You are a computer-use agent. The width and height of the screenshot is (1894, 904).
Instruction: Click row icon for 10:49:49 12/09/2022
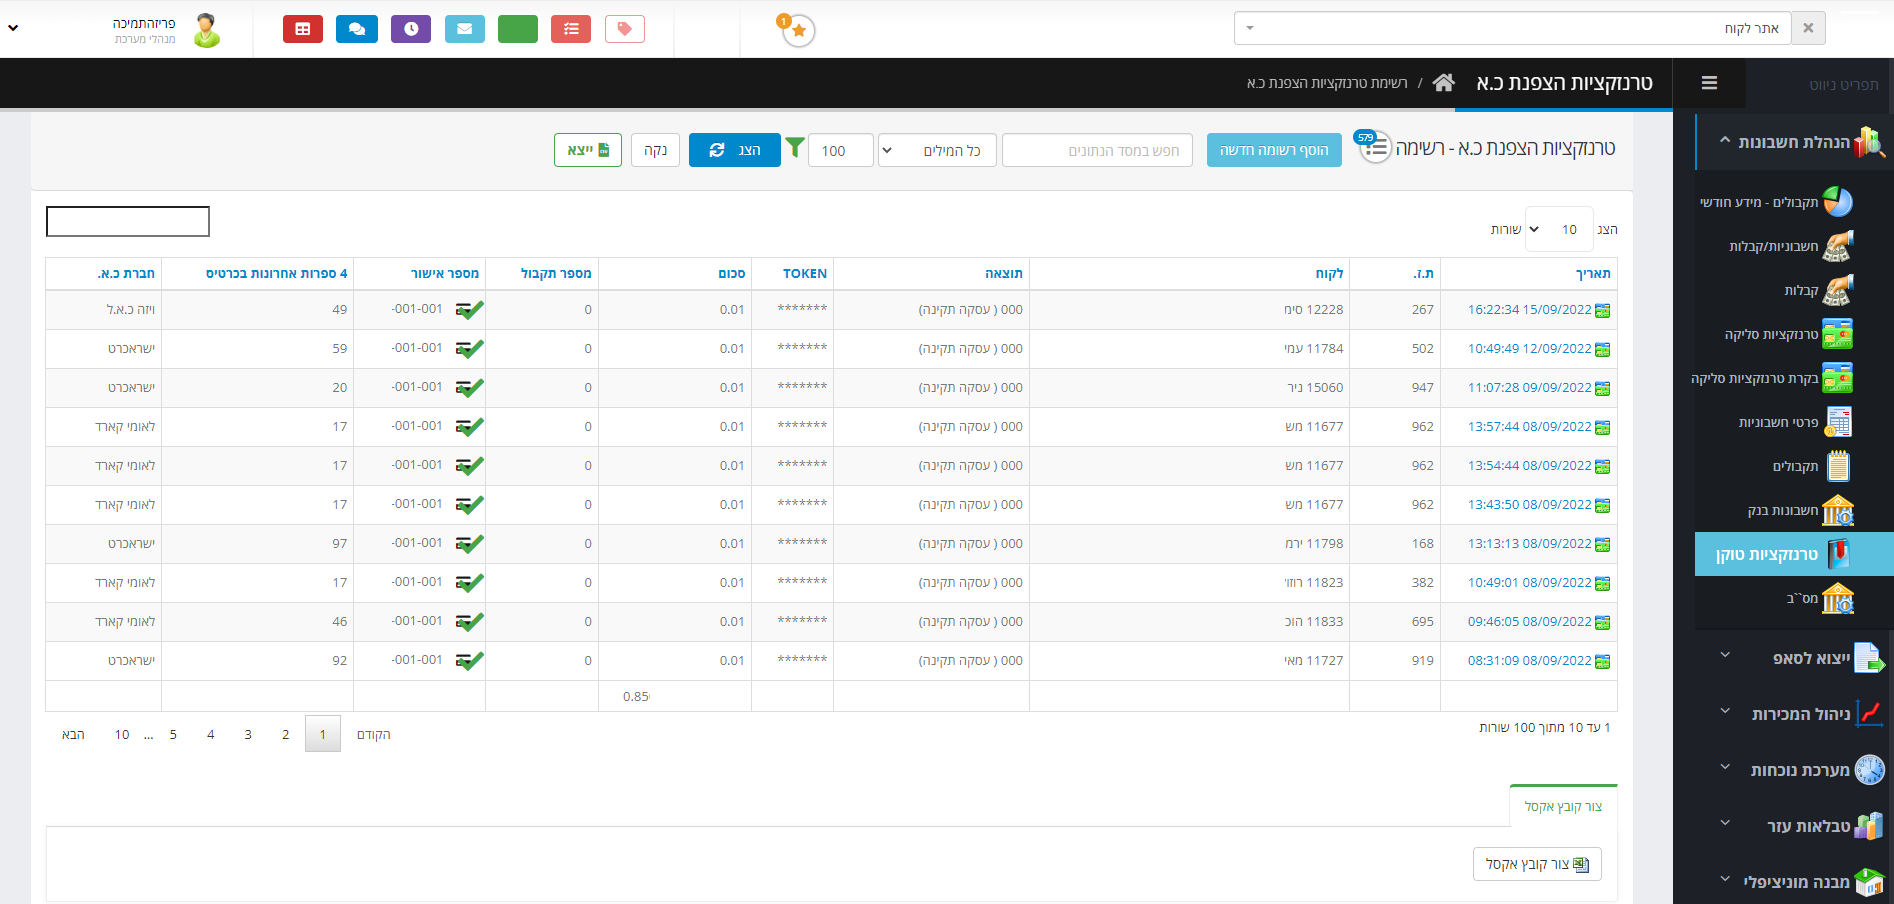[1602, 349]
